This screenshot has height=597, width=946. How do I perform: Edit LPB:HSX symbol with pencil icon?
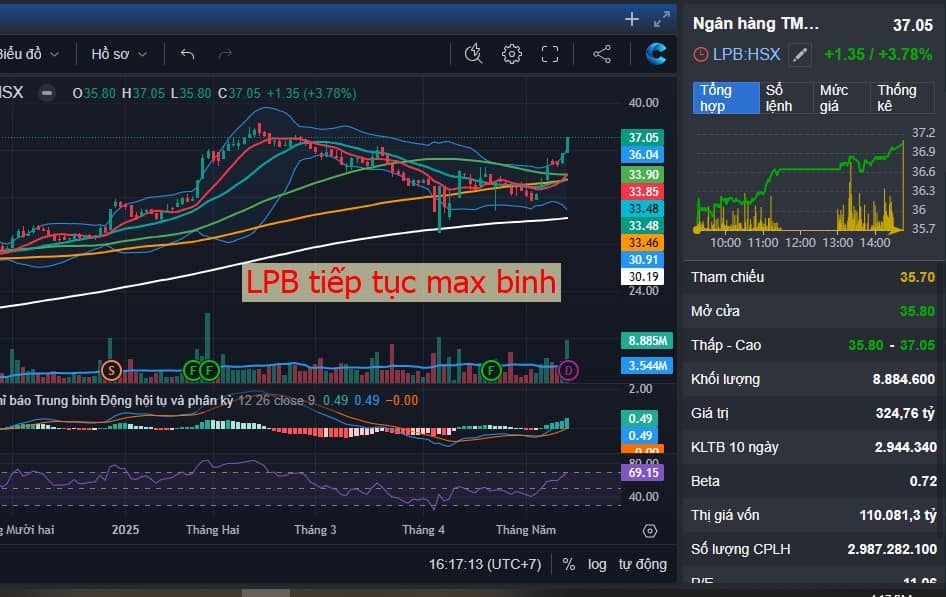(x=799, y=55)
